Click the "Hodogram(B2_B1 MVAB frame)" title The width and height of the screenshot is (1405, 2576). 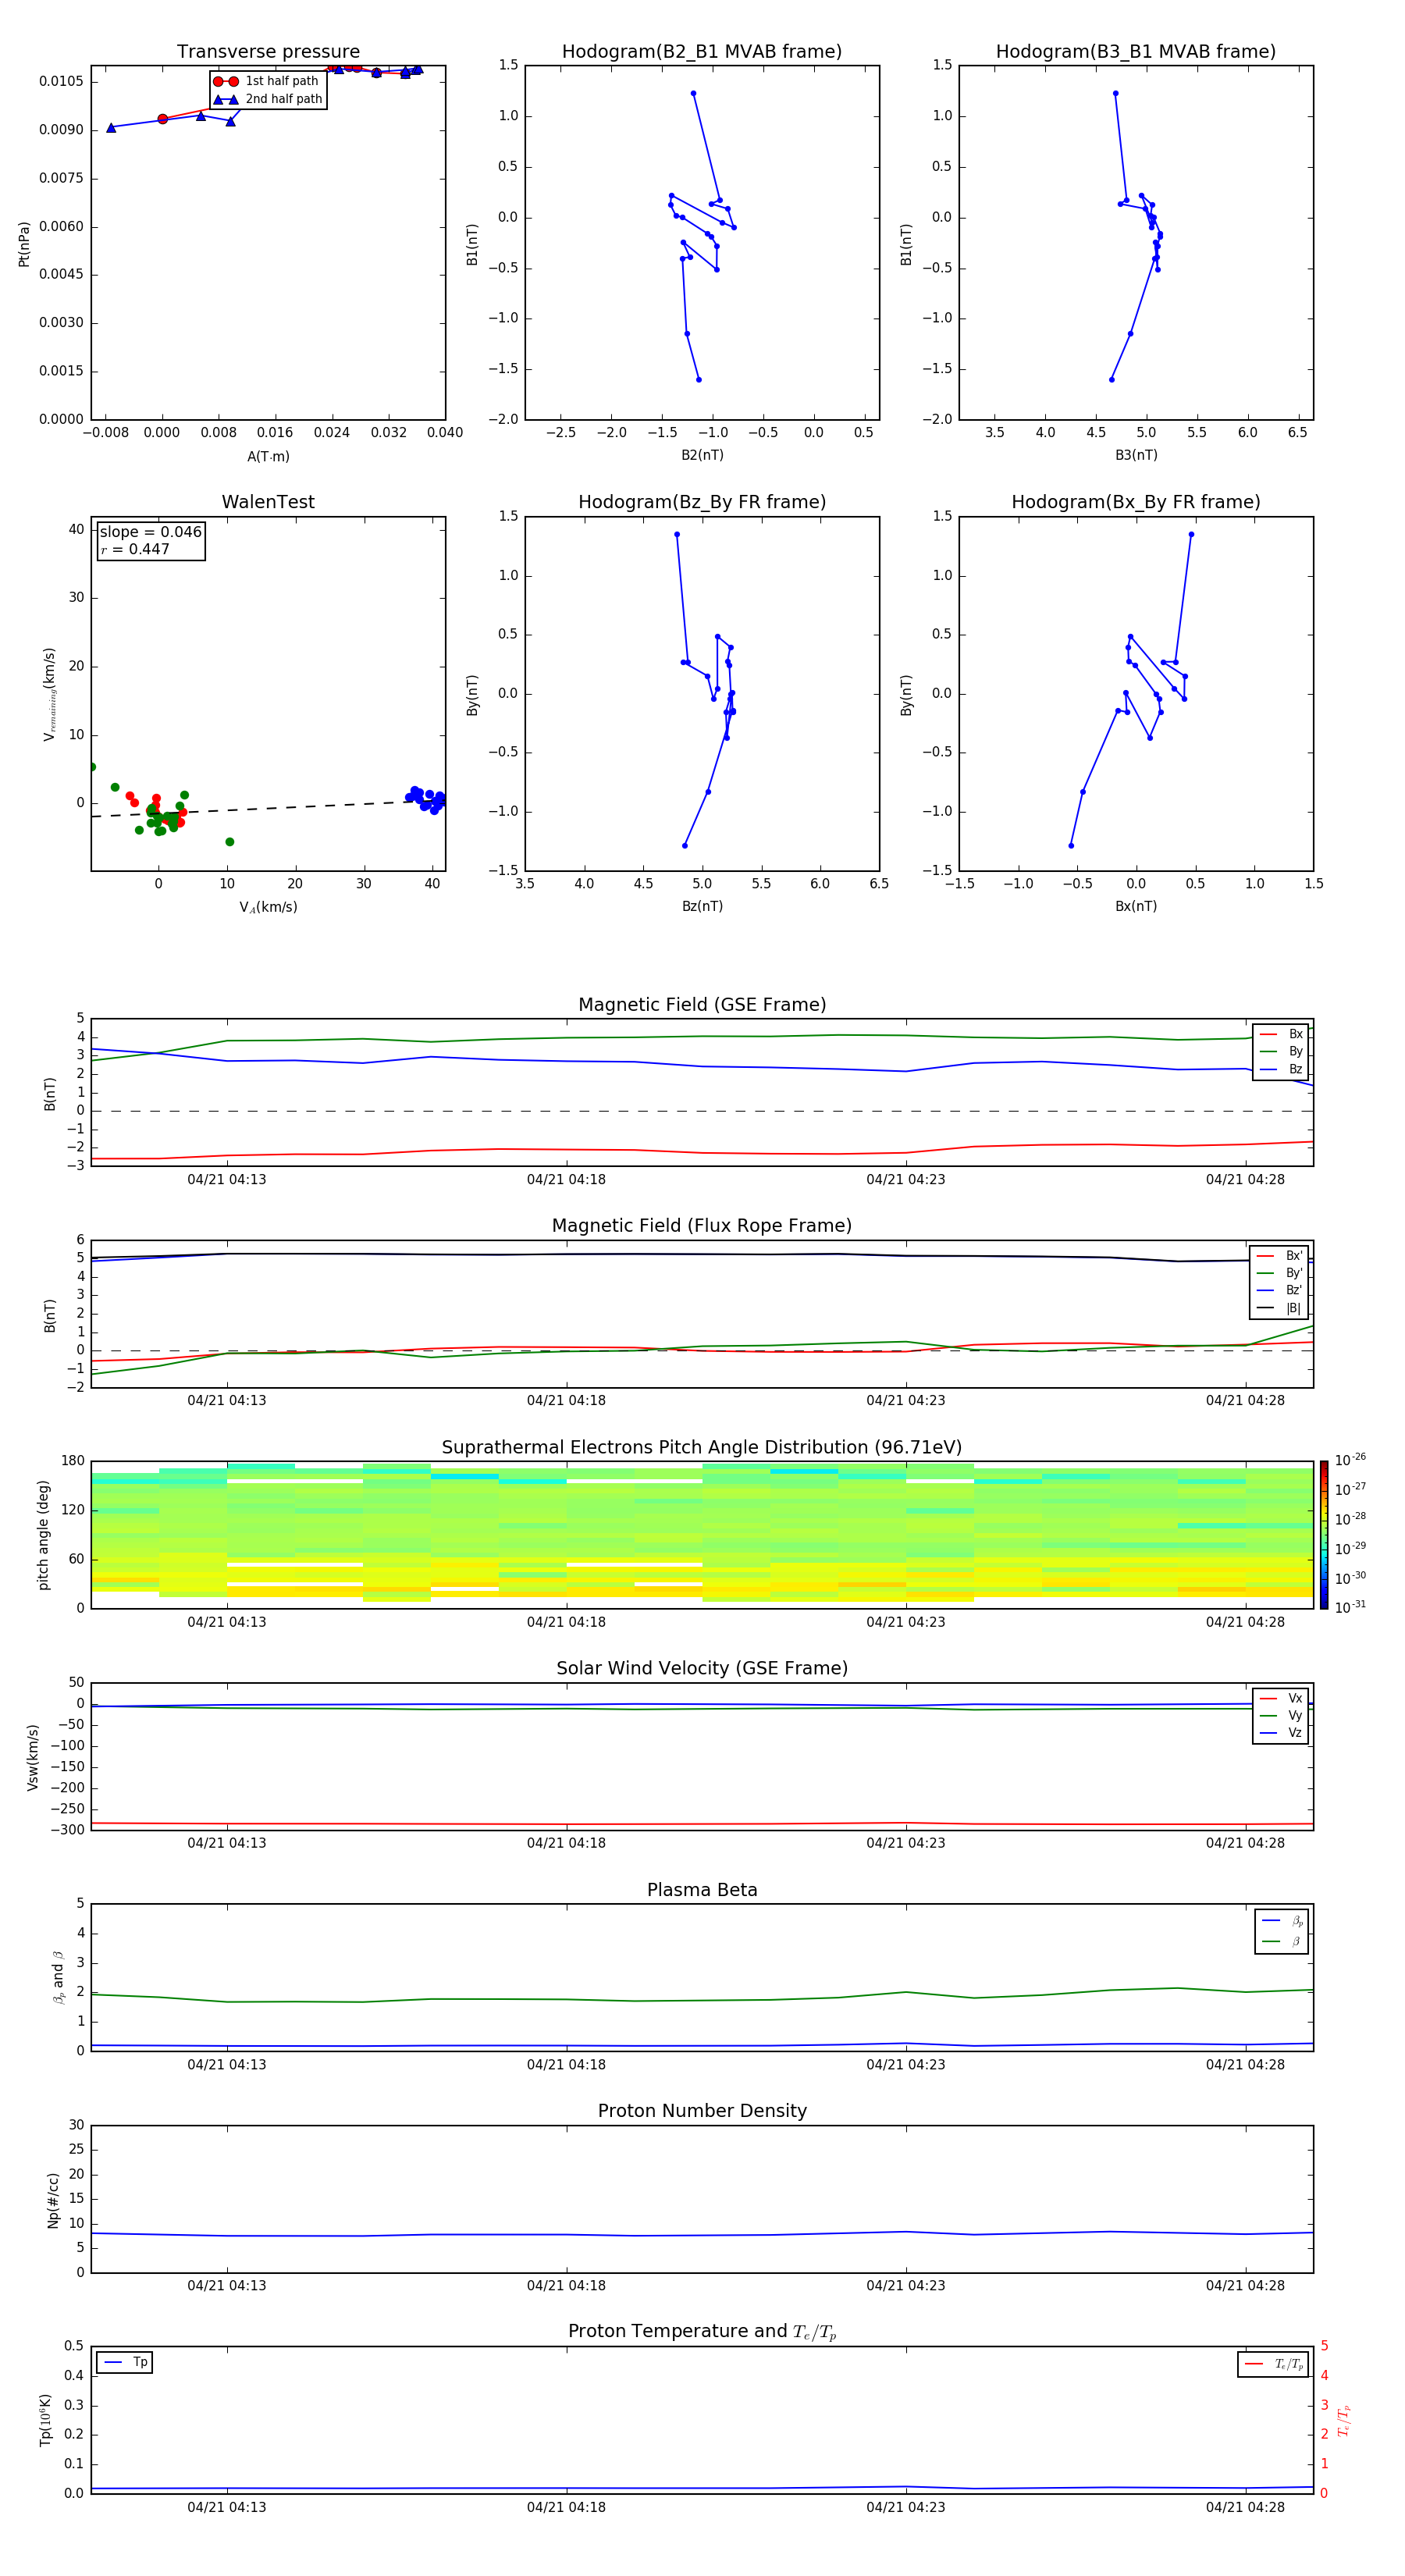[x=702, y=52]
